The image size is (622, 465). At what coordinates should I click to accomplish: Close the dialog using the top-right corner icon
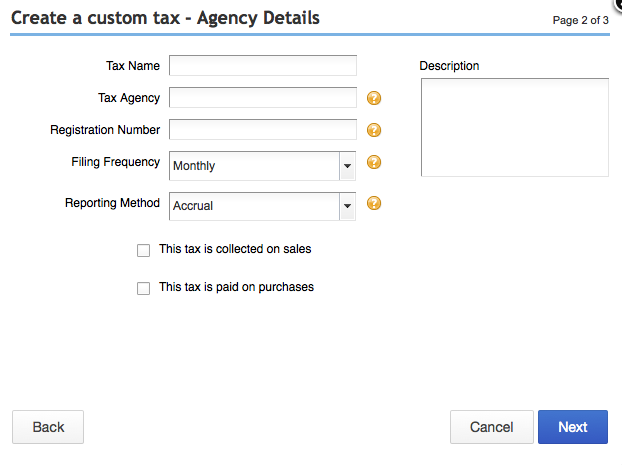[617, 3]
